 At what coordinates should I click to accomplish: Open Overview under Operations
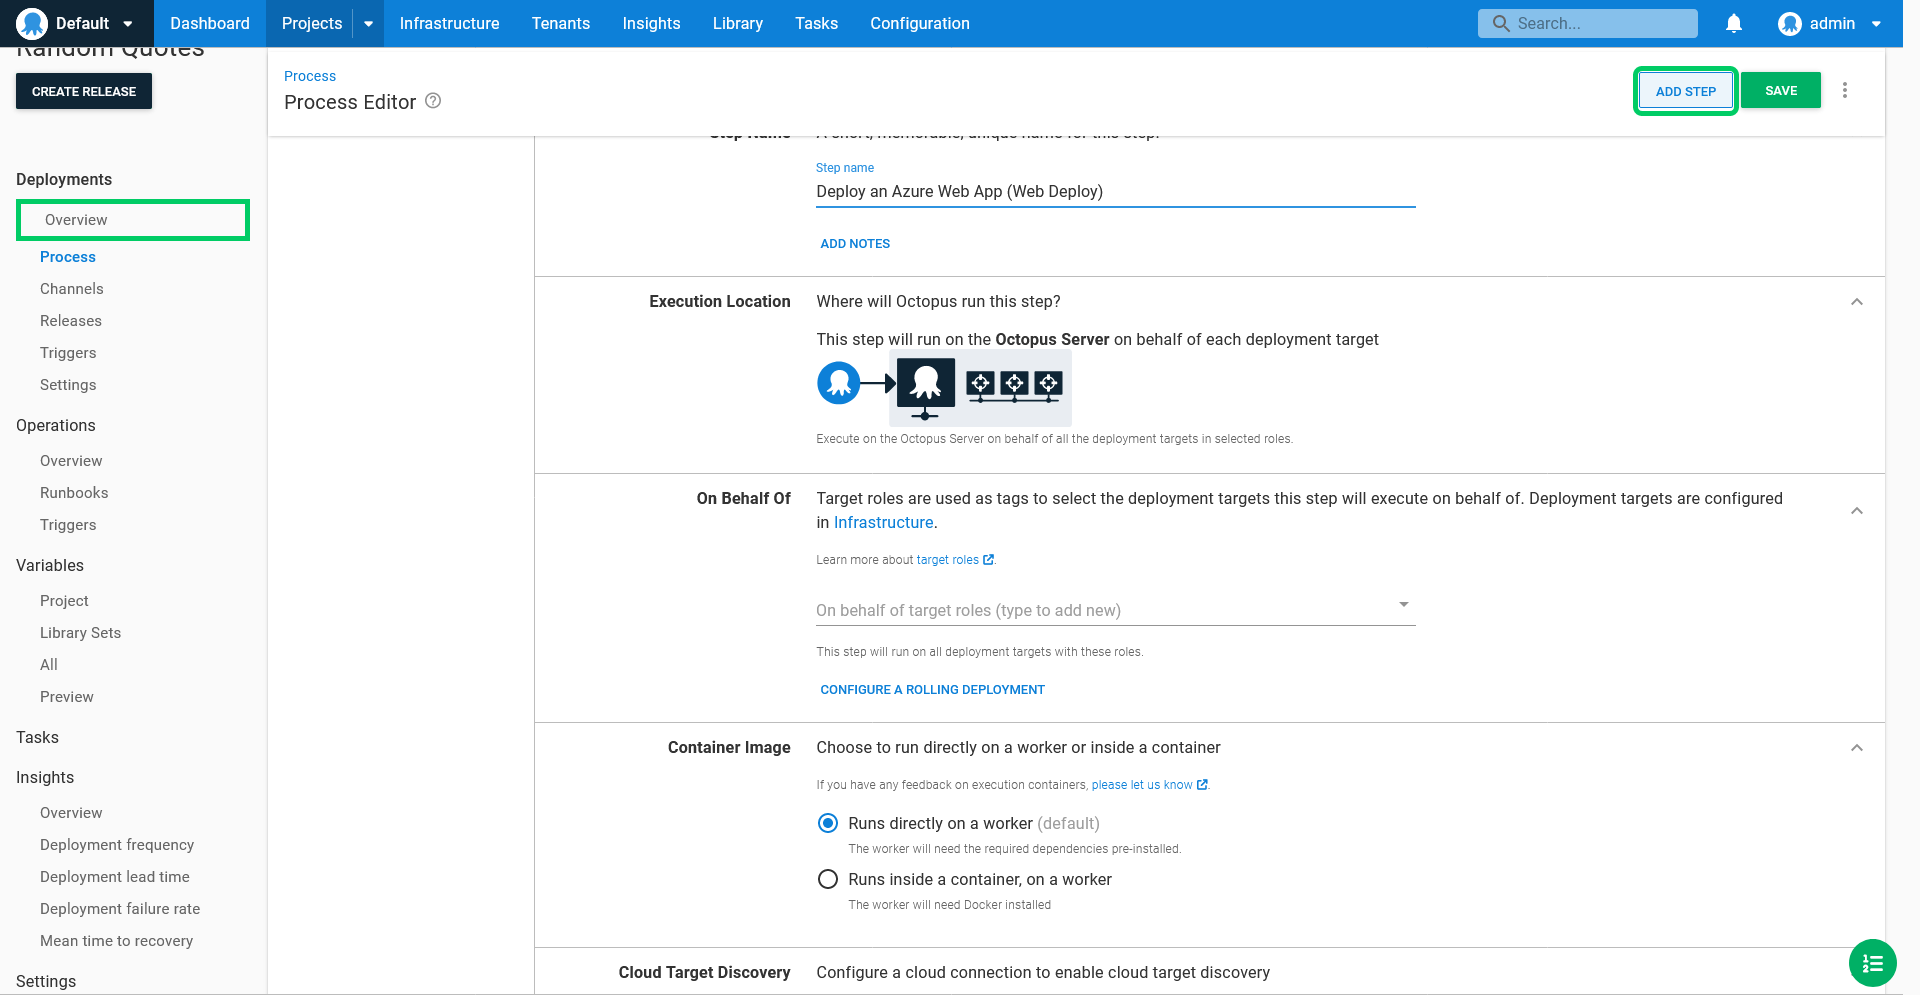pyautogui.click(x=71, y=461)
